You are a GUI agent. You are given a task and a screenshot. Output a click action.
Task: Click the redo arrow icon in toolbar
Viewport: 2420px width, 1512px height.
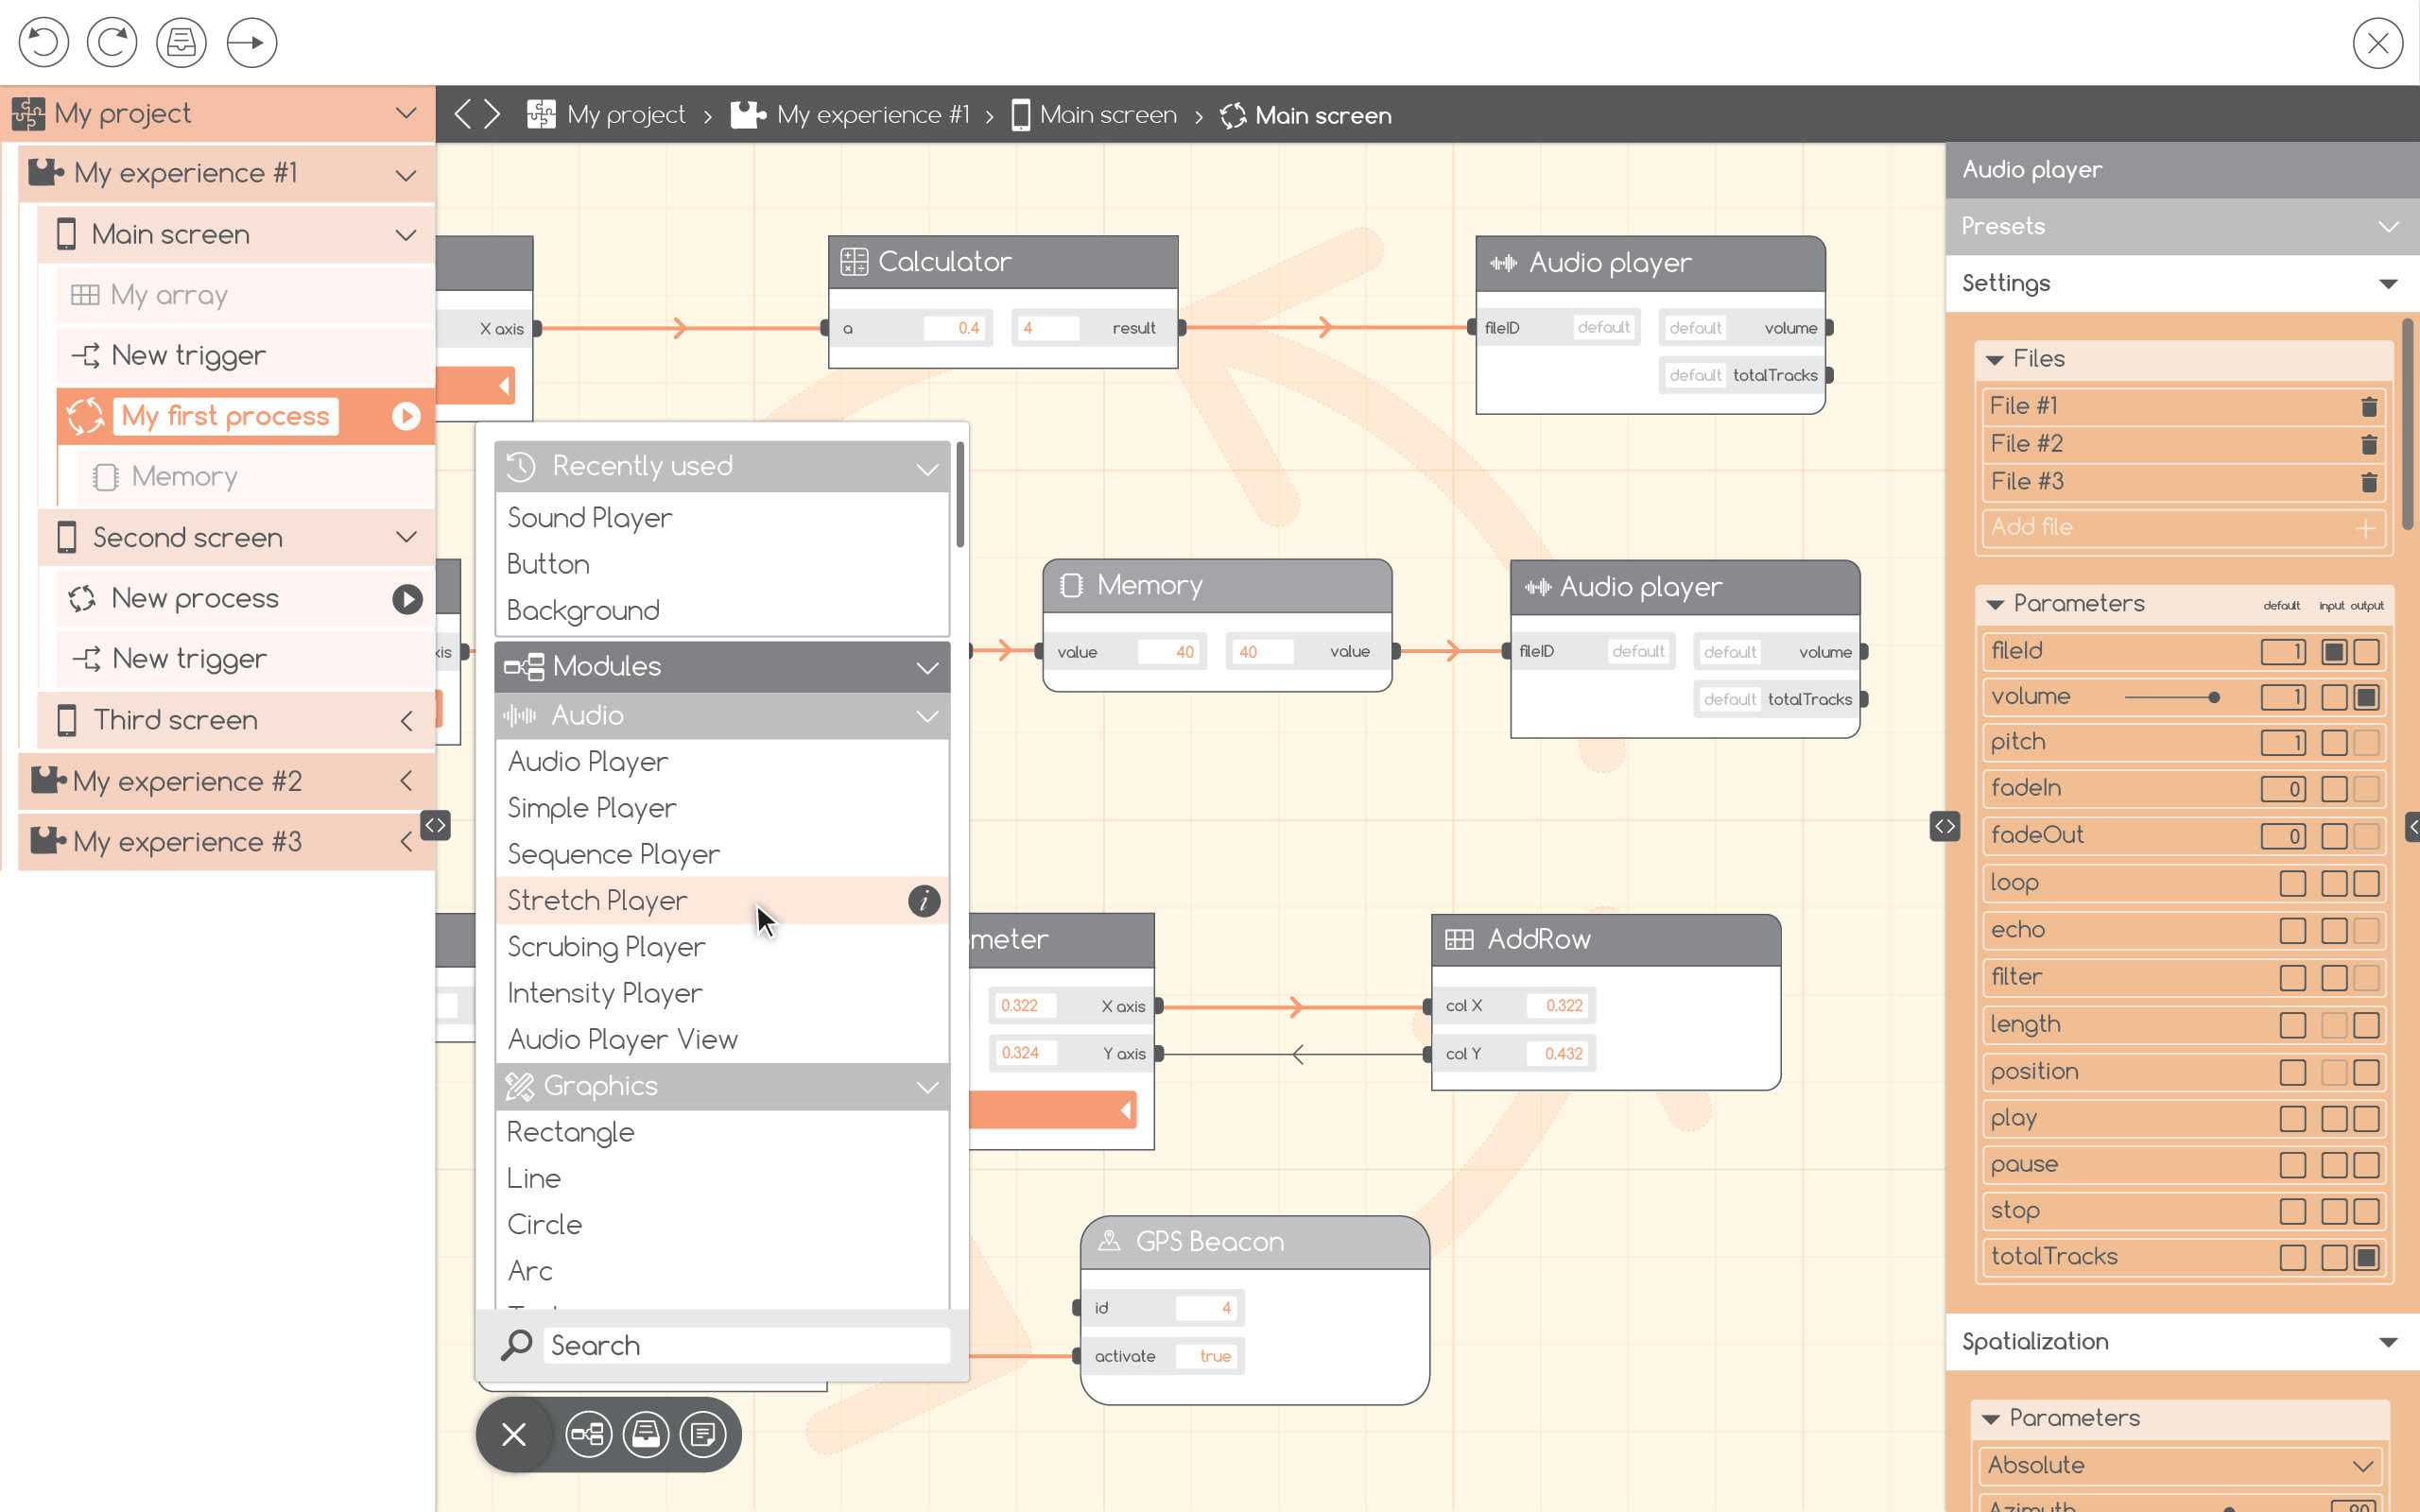coord(112,43)
